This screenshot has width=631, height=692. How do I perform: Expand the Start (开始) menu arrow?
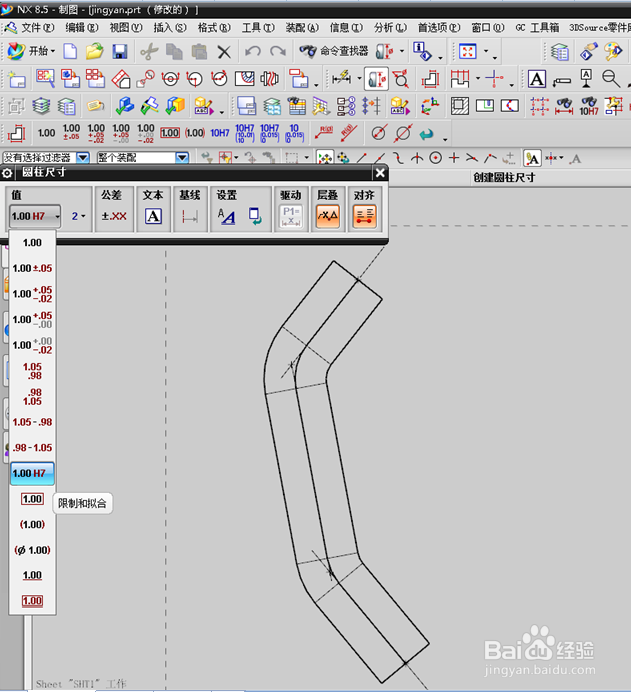tap(53, 52)
